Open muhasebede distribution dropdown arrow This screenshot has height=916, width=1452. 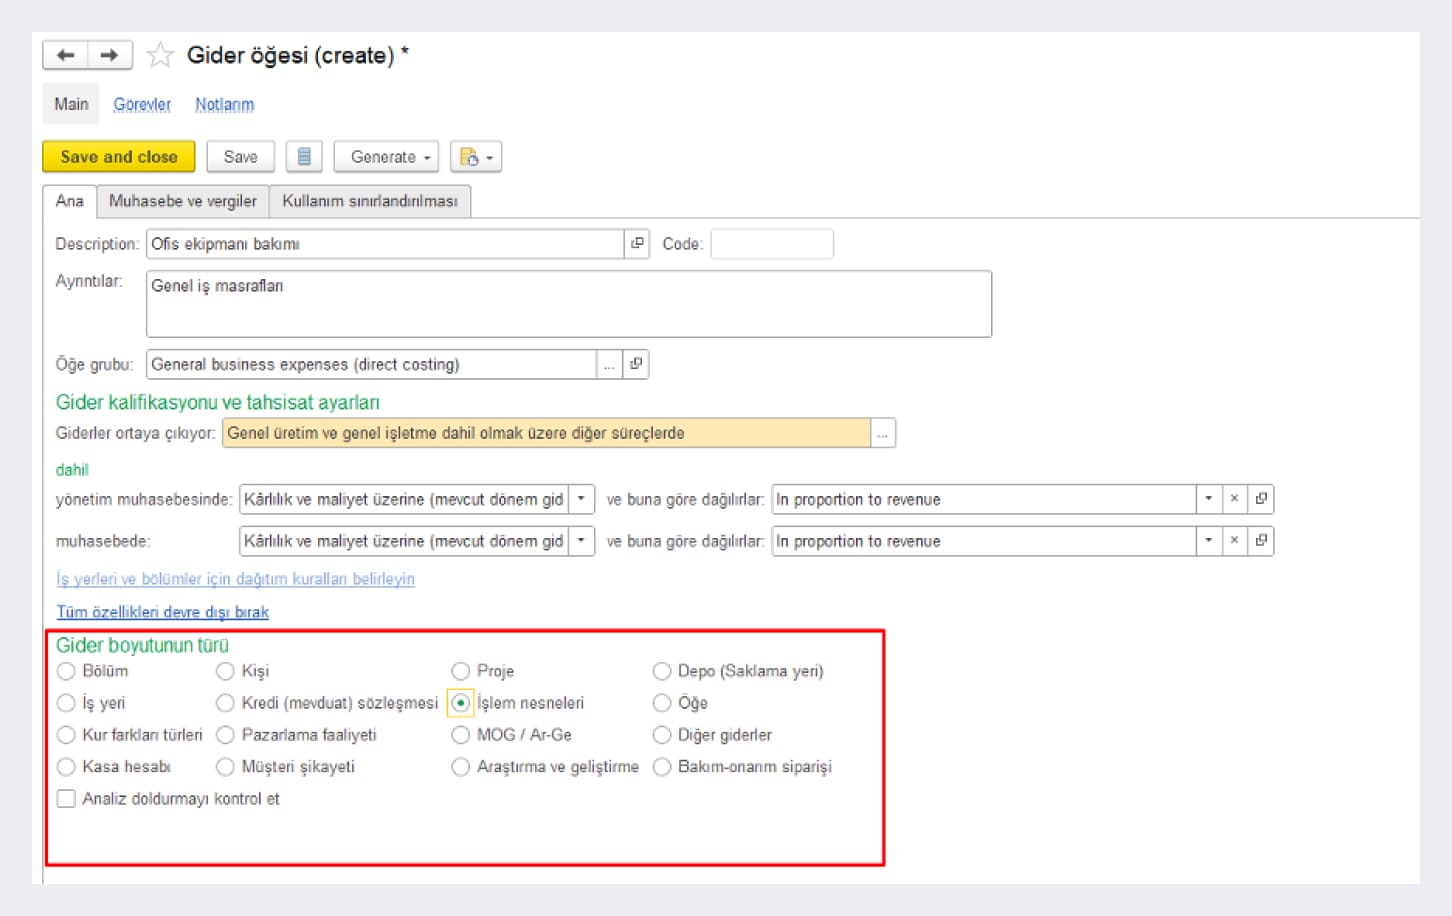click(x=1208, y=541)
